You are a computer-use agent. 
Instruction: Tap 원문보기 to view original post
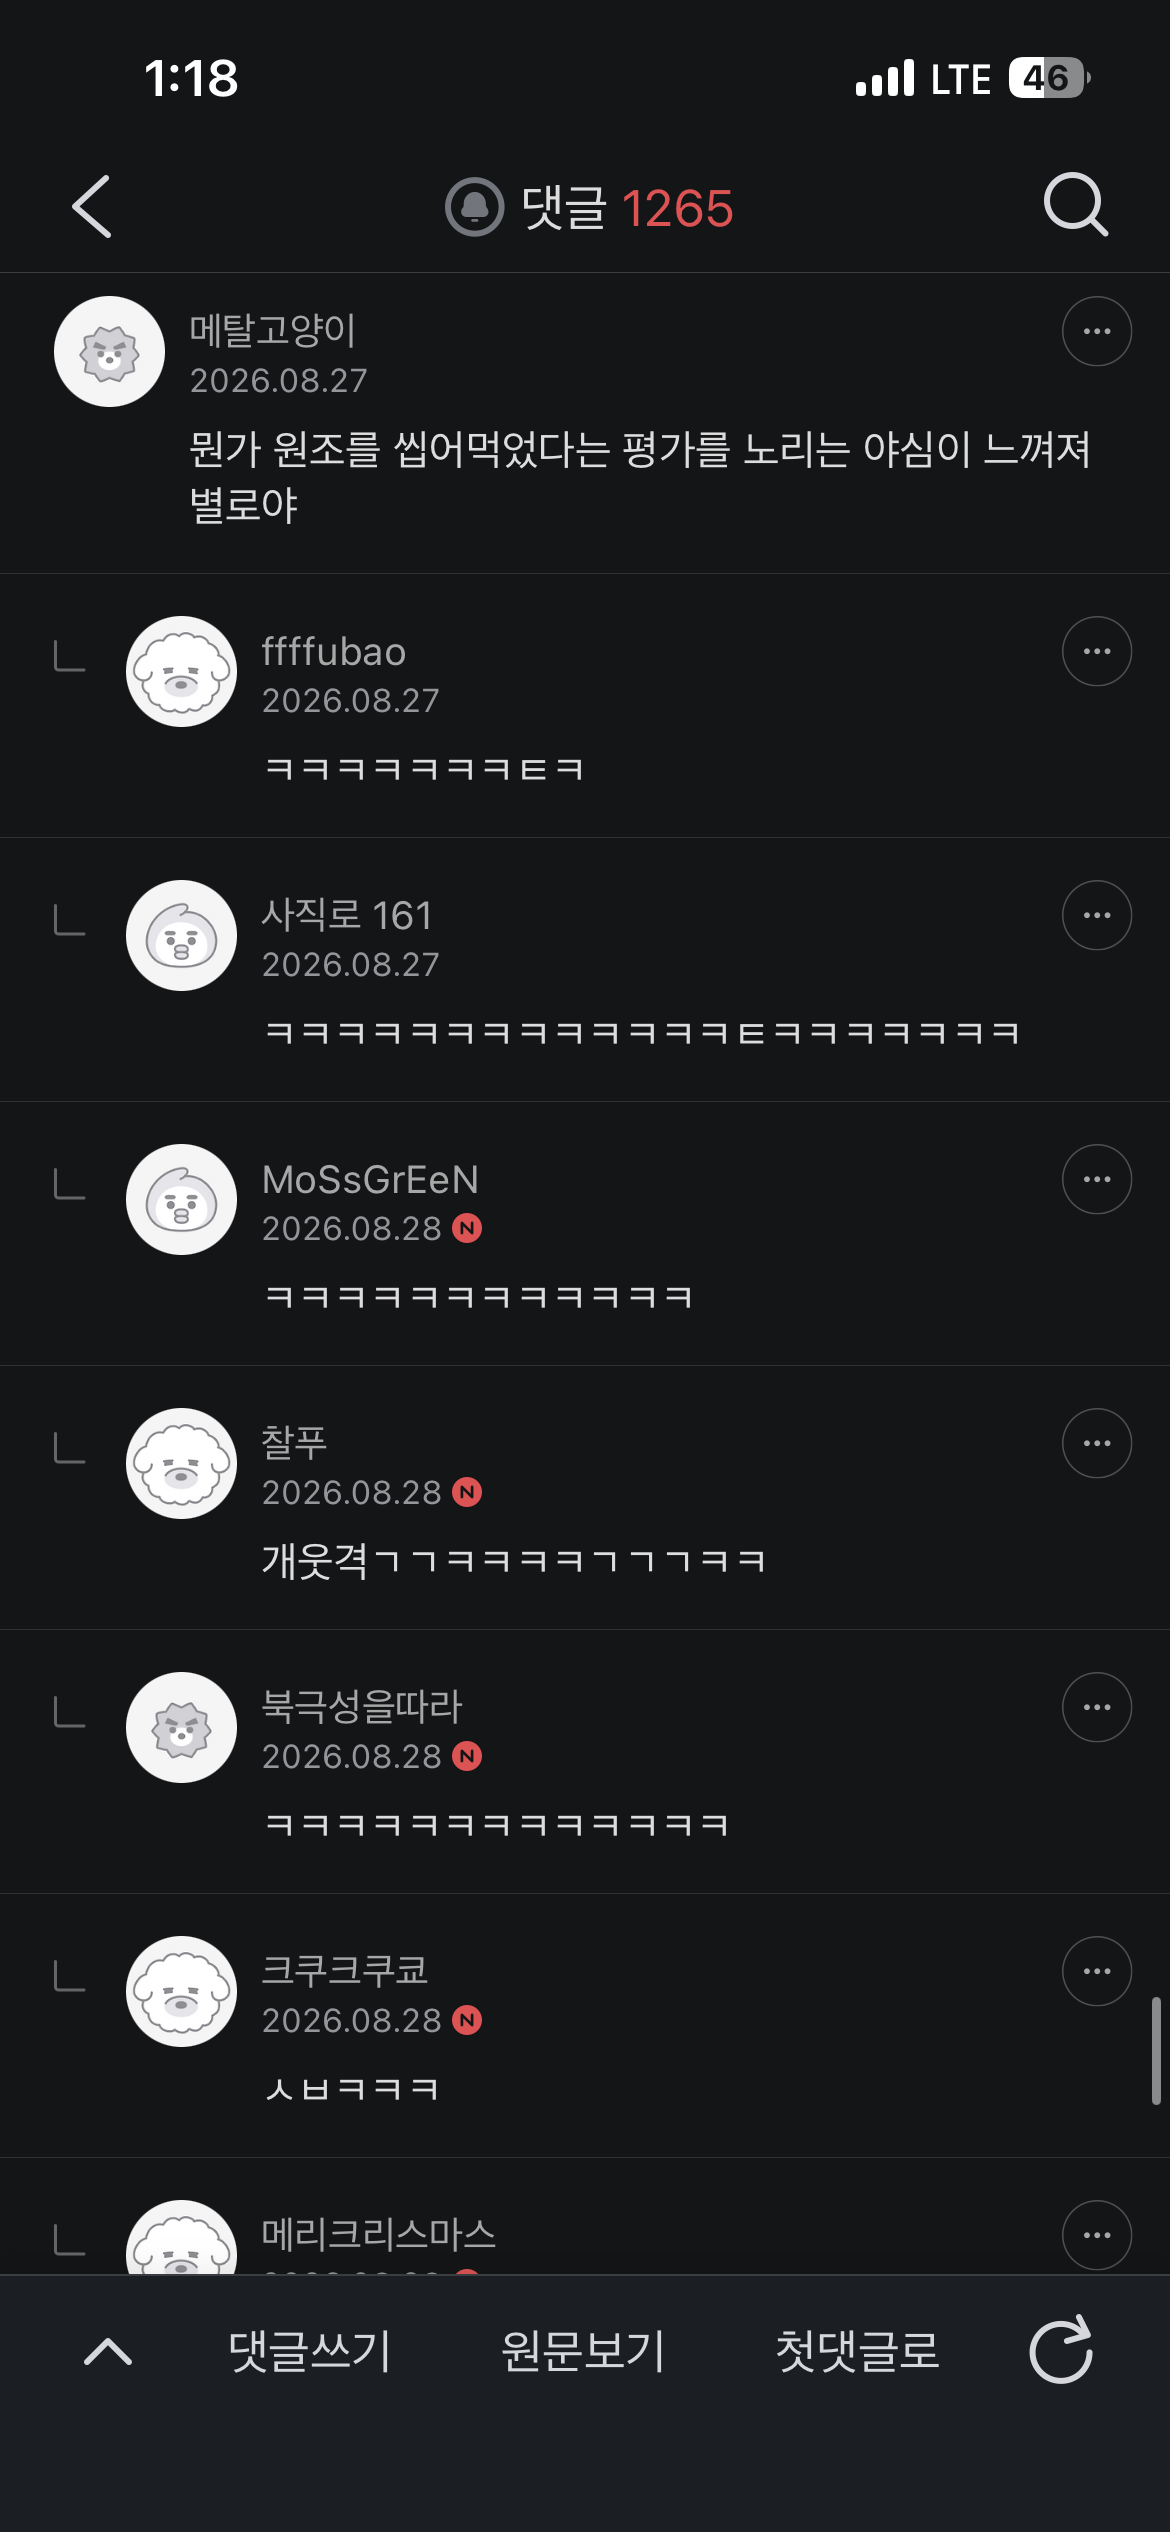583,2351
